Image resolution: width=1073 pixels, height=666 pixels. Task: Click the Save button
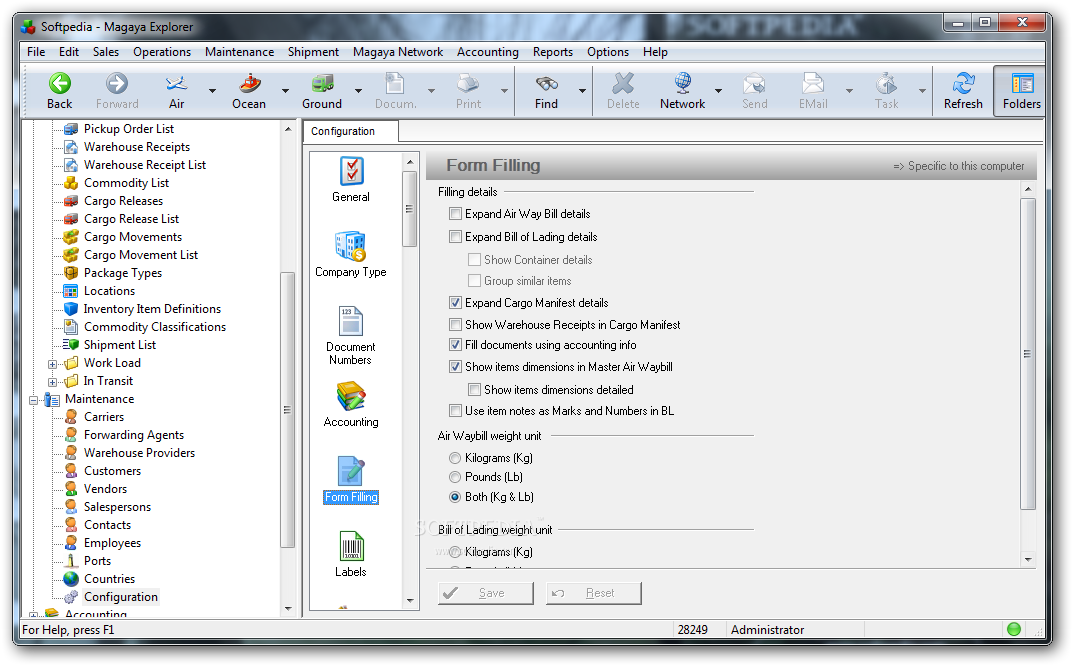point(485,593)
